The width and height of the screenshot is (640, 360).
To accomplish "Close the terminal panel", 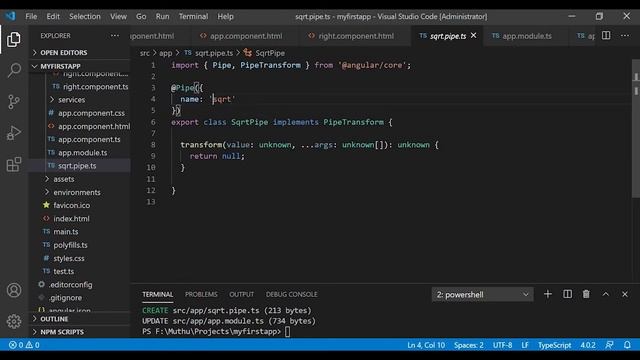I will [x=625, y=294].
